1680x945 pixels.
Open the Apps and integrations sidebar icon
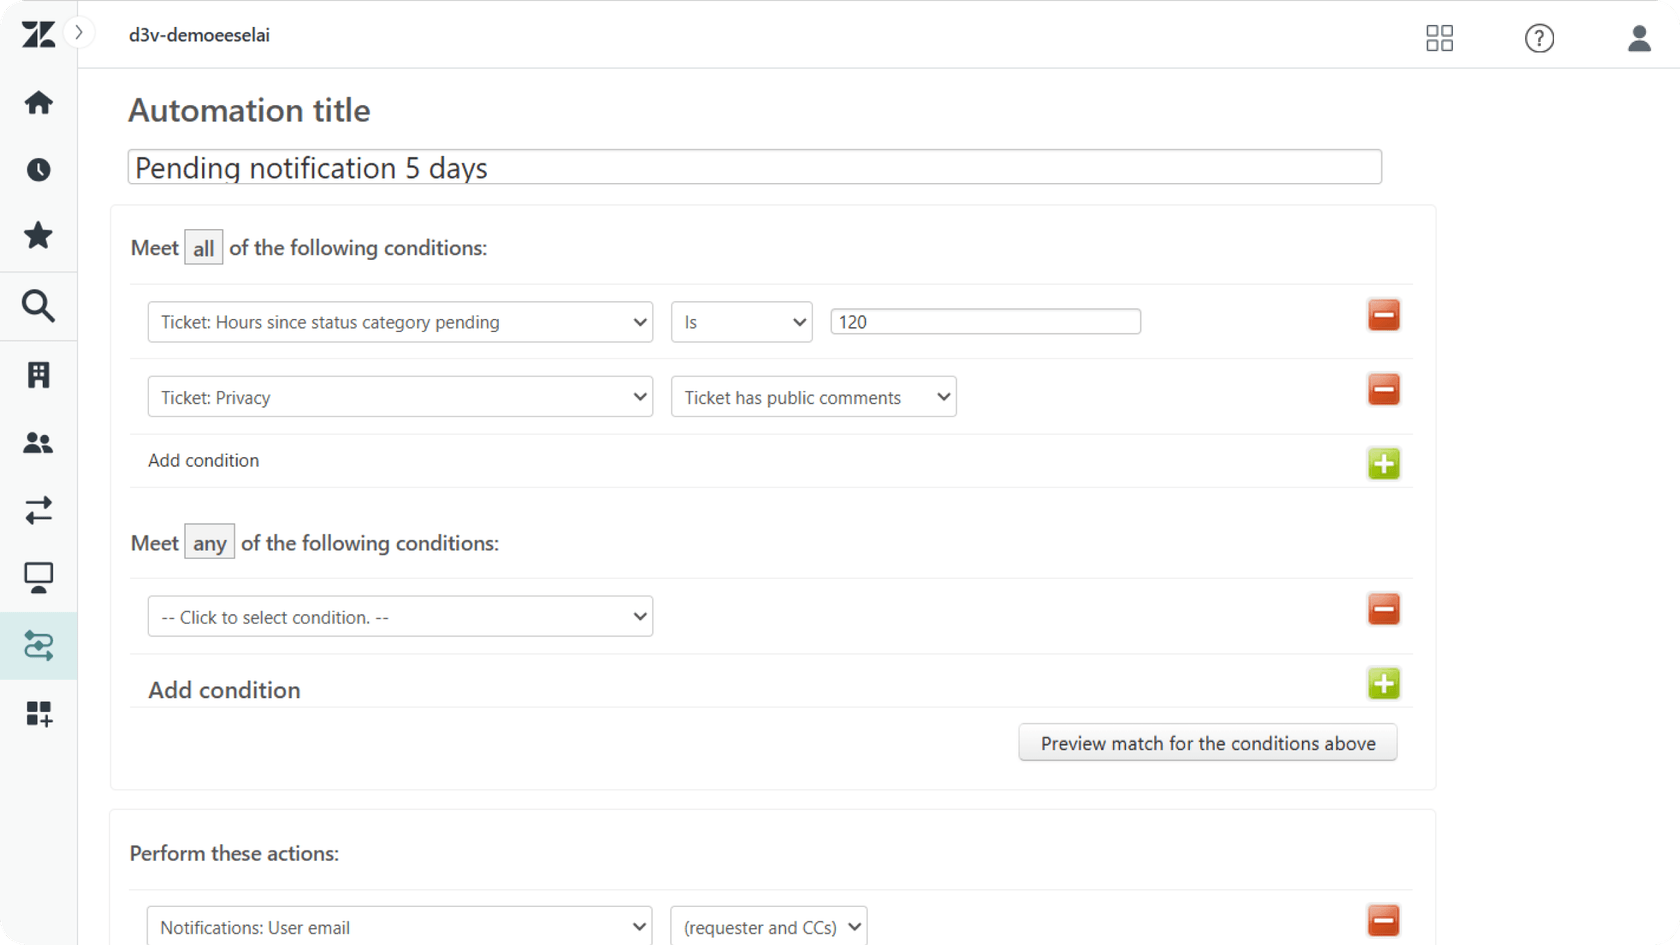coord(38,713)
